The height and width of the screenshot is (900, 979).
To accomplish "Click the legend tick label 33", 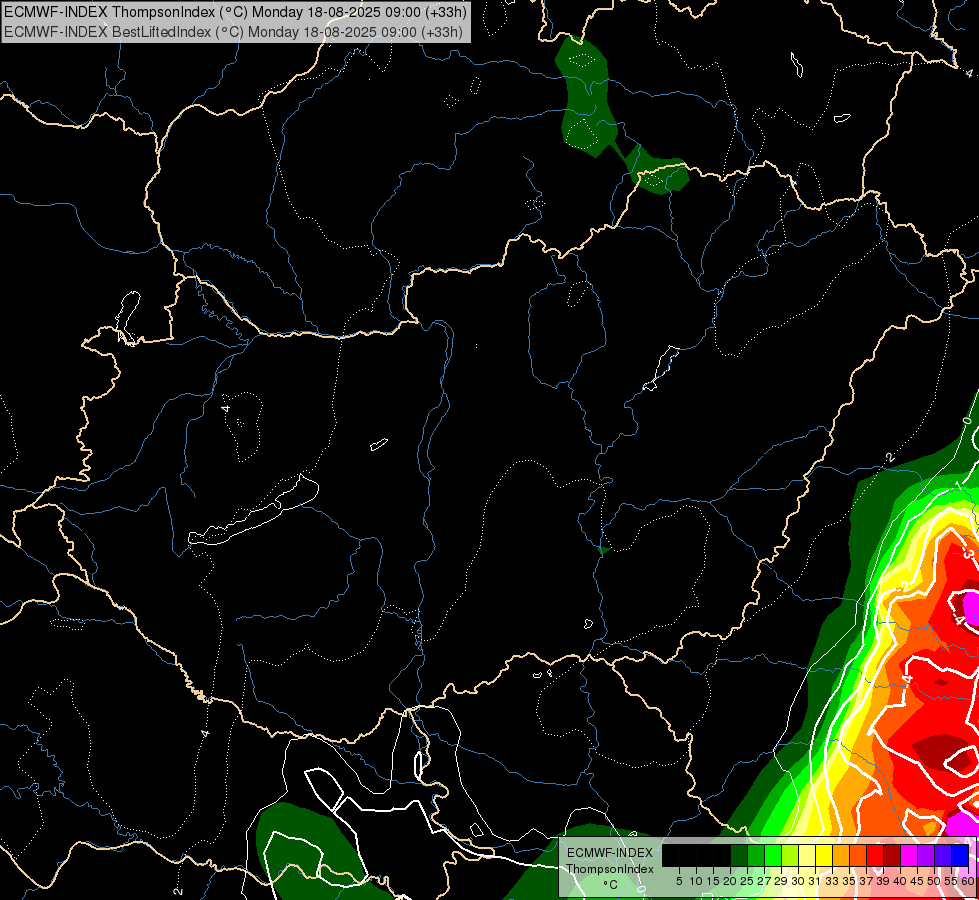I will click(832, 881).
